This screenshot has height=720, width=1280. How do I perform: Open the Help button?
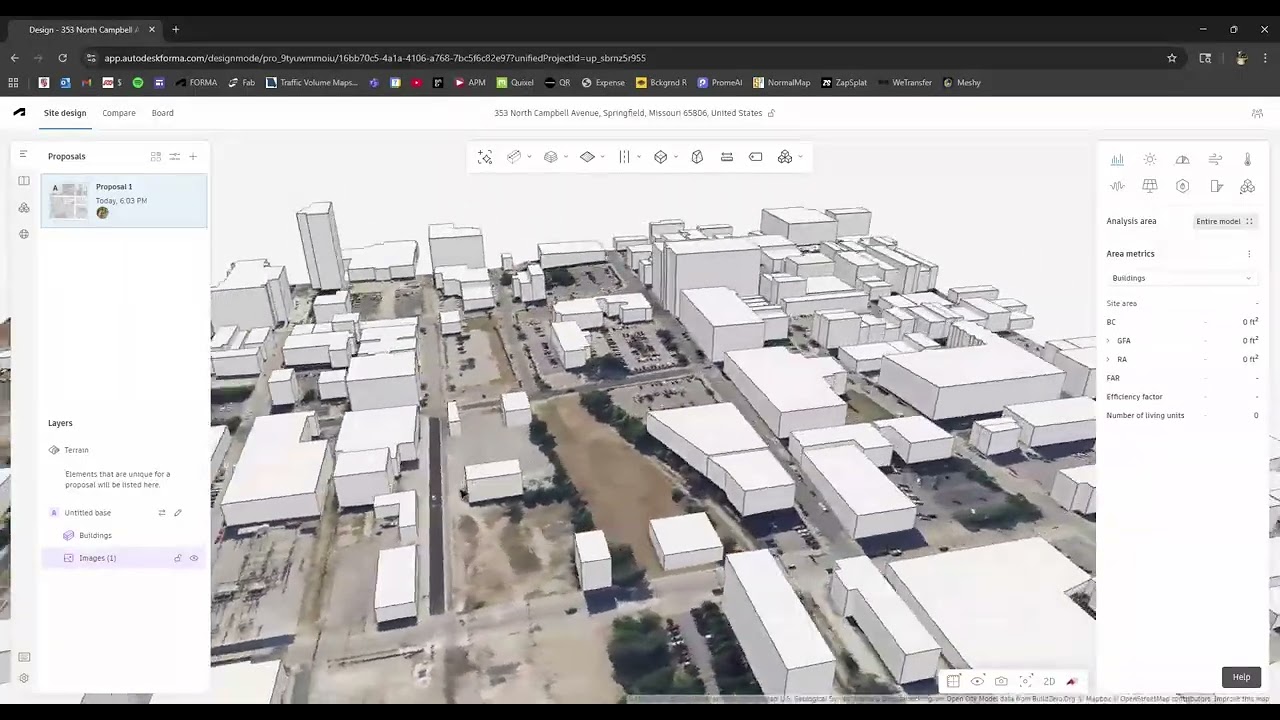(1241, 677)
